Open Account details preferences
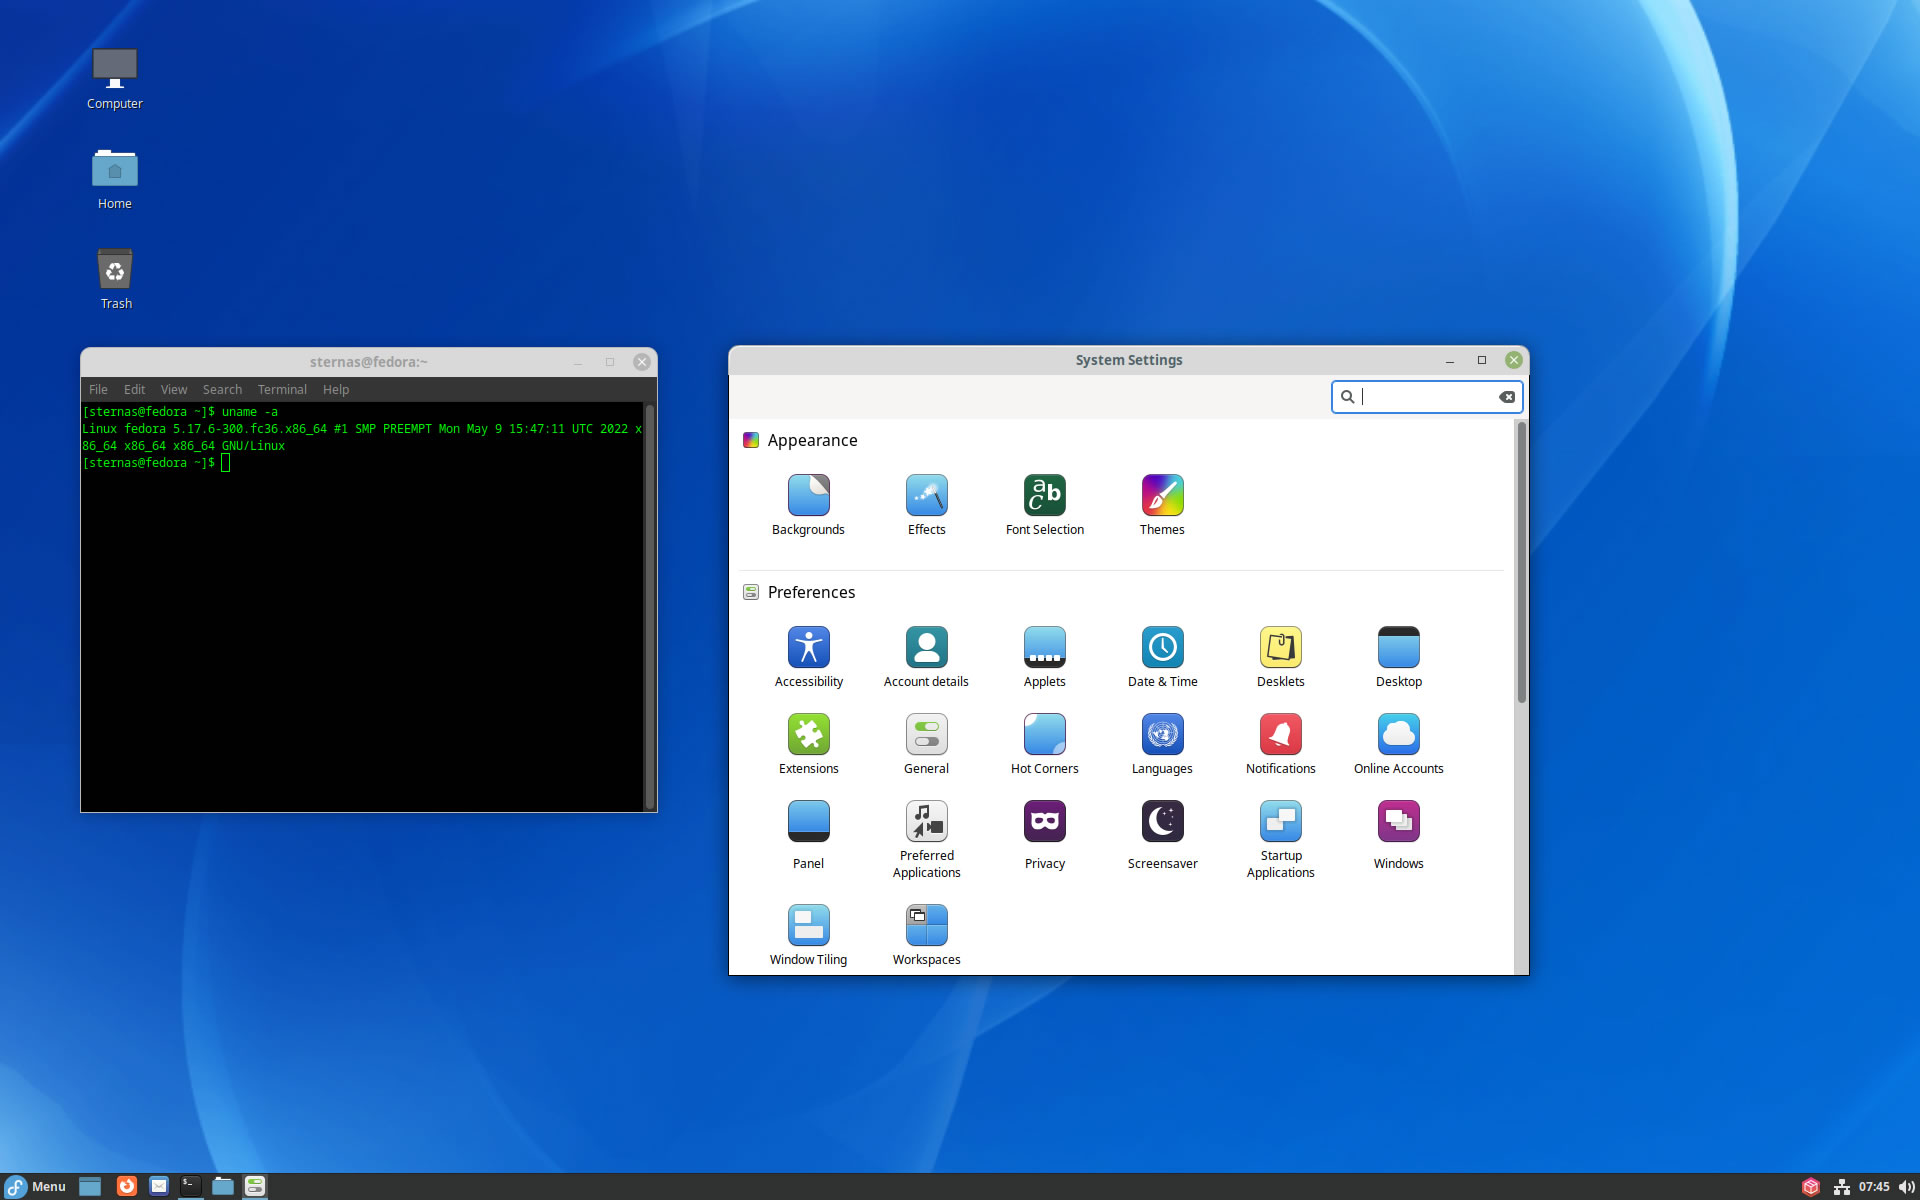 point(926,657)
